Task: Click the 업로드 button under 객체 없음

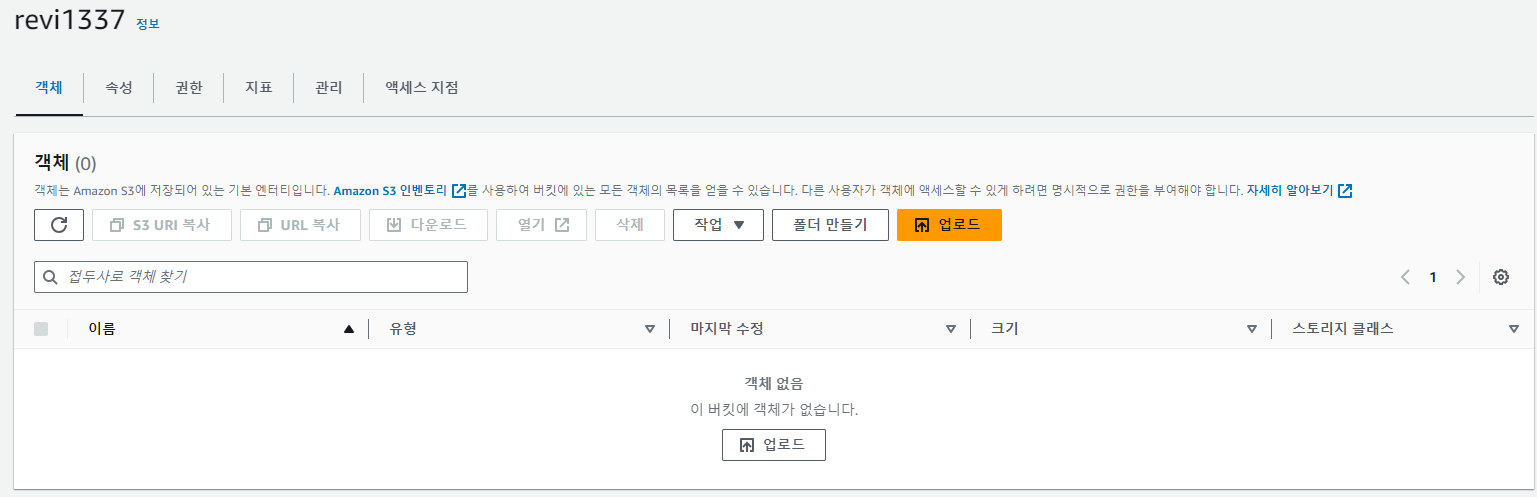Action: [774, 445]
